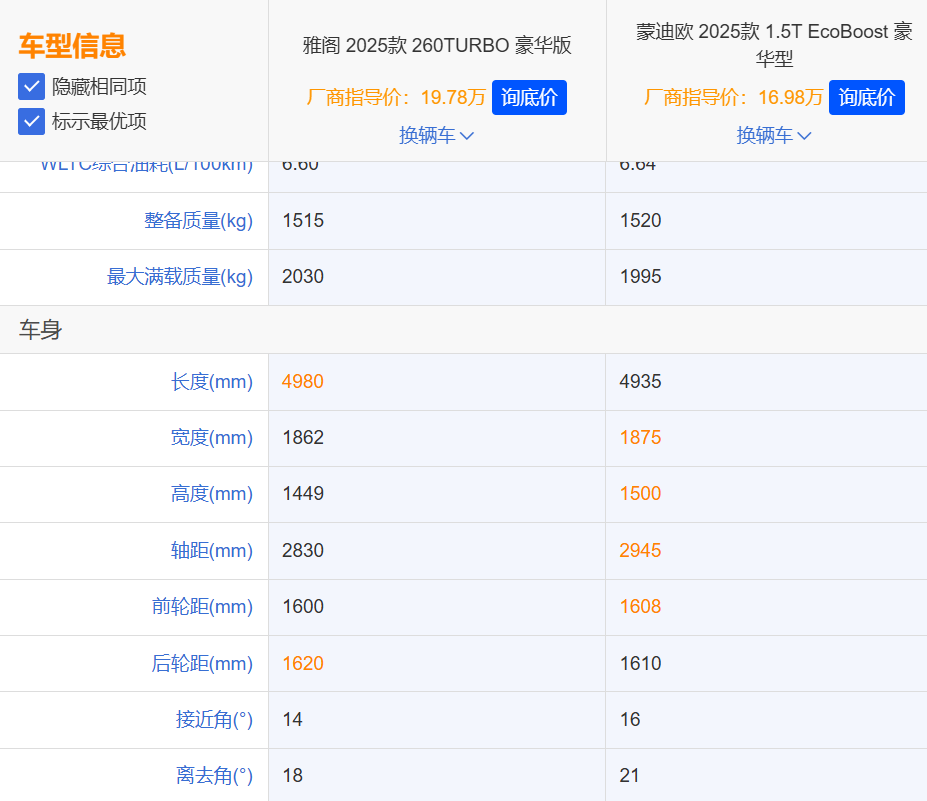Screen dimensions: 927x801
Task: Open 换辆车 dropdown under 蒙迪欧
Action: point(773,135)
